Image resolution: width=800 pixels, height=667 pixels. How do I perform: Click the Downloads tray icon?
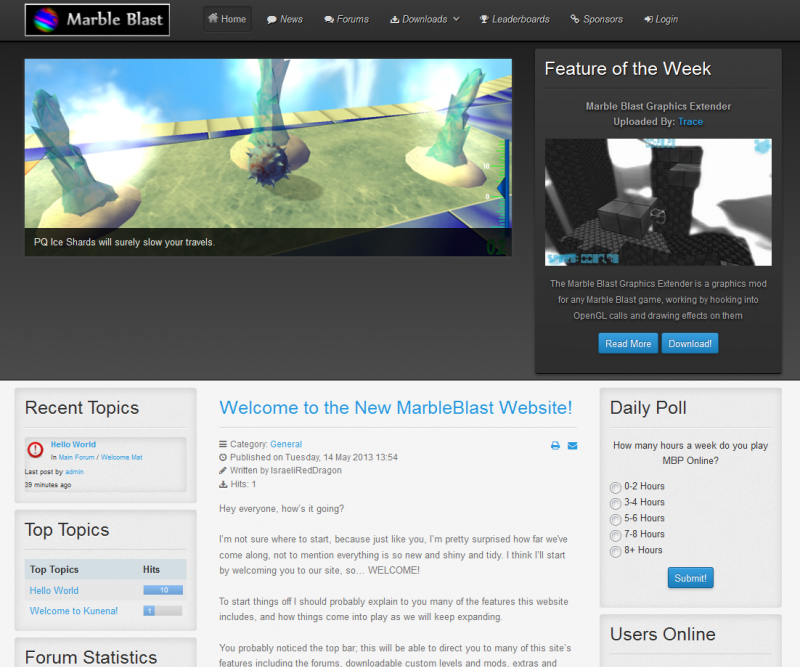click(394, 19)
